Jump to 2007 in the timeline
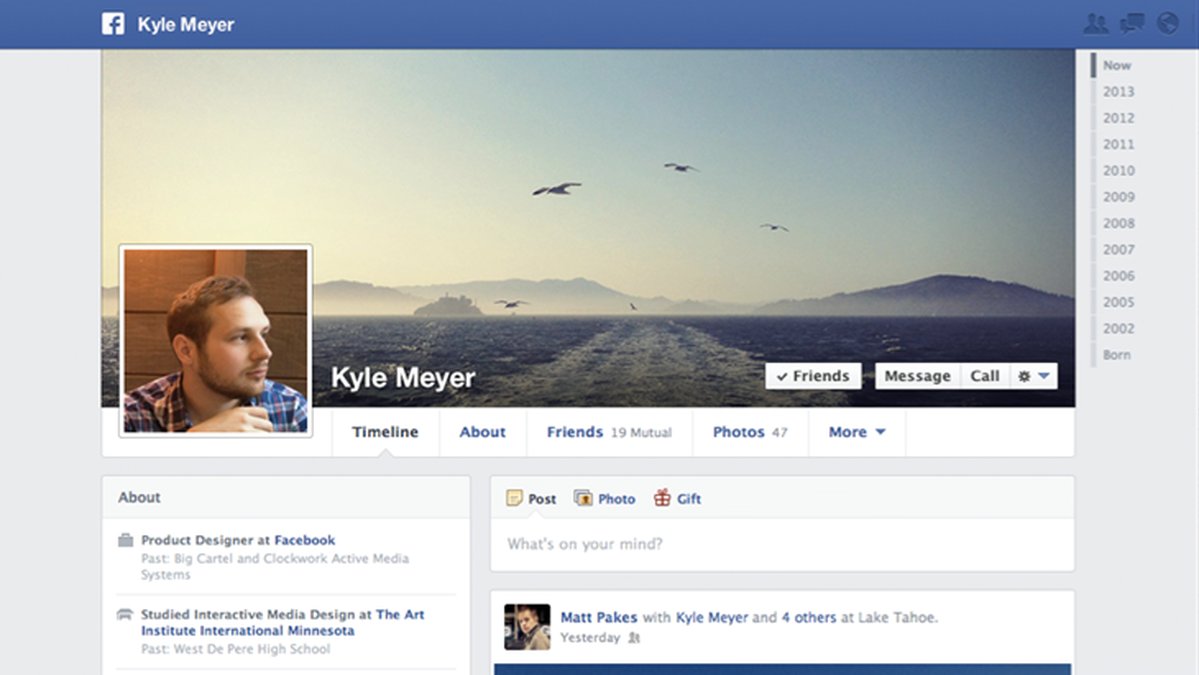The height and width of the screenshot is (675, 1199). 1119,250
